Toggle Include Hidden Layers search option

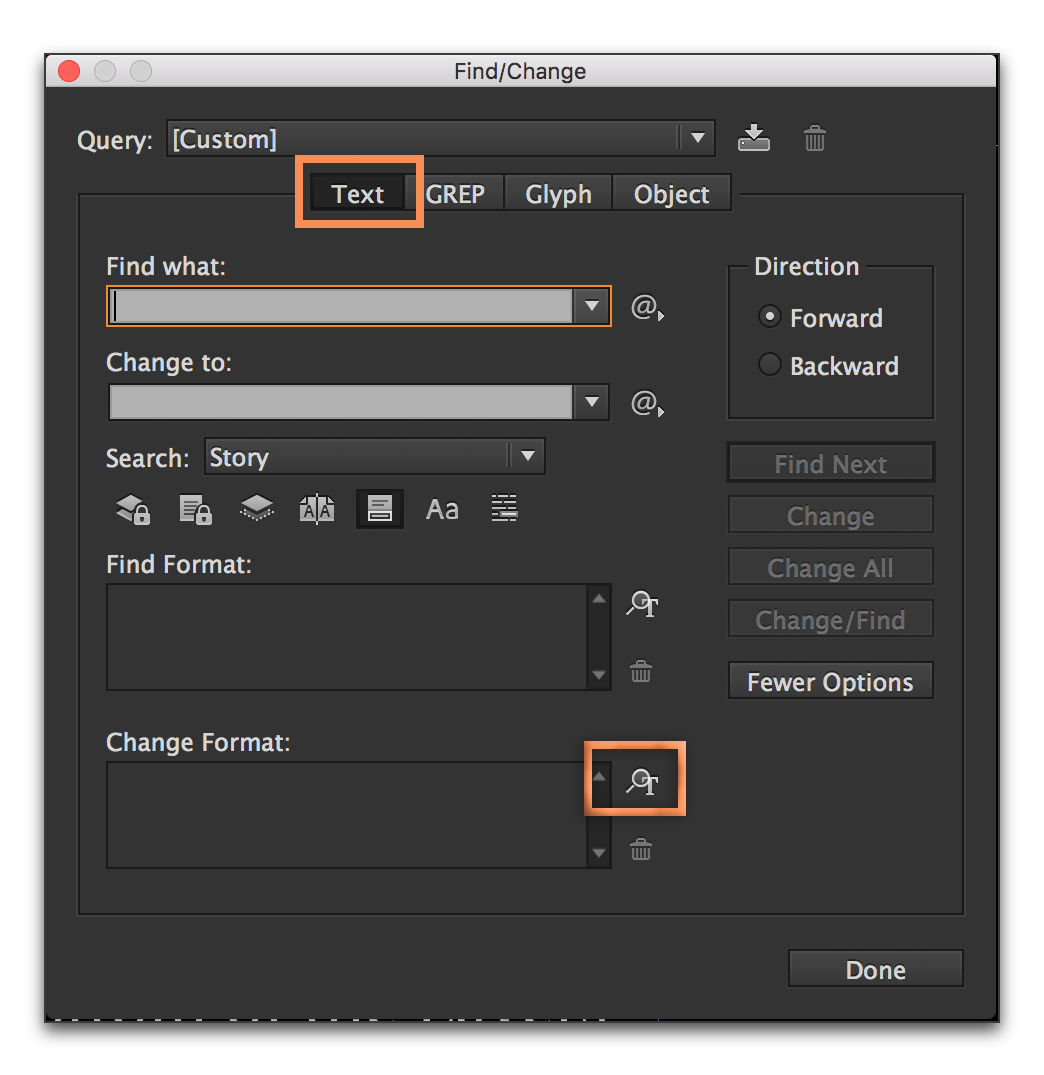tap(256, 508)
